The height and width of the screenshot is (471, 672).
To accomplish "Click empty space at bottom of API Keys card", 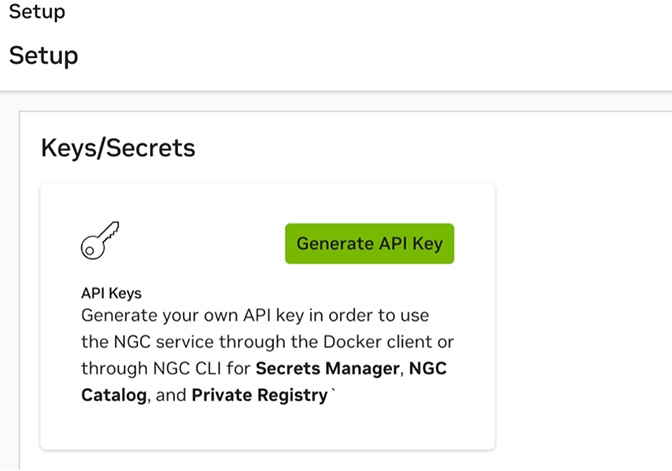I will point(267,430).
